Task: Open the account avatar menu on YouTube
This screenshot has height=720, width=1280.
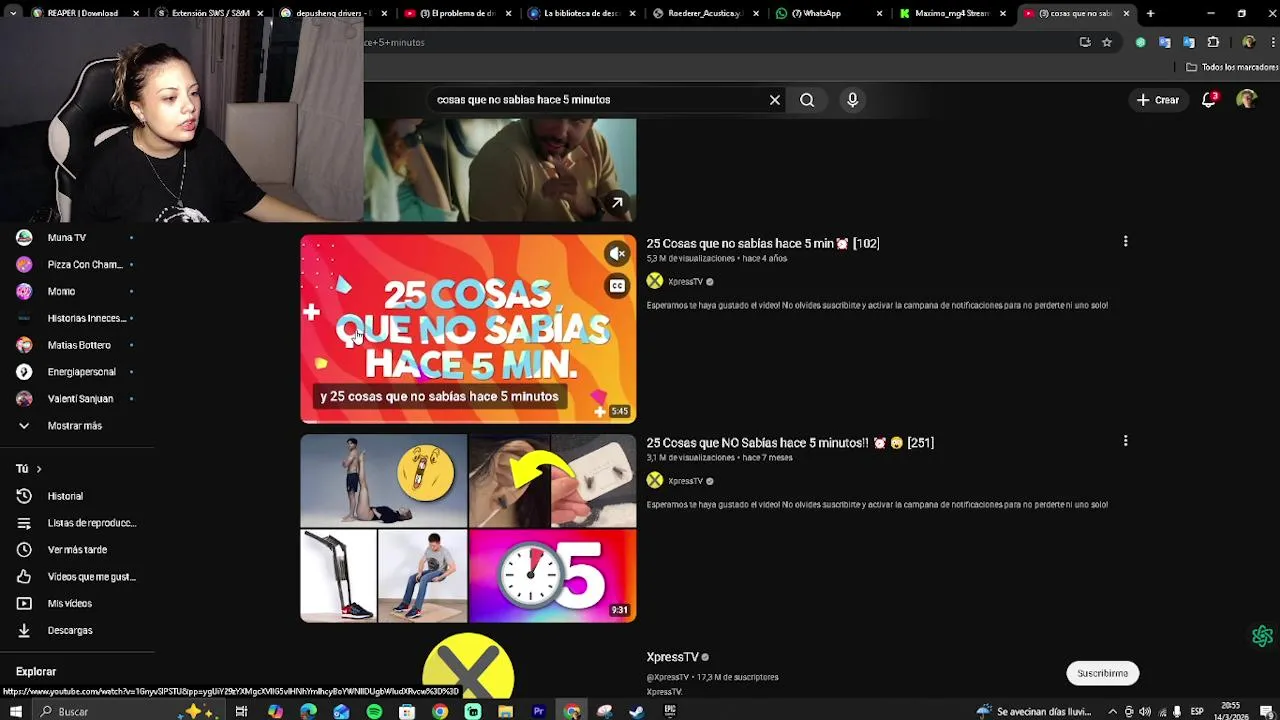Action: point(1246,100)
